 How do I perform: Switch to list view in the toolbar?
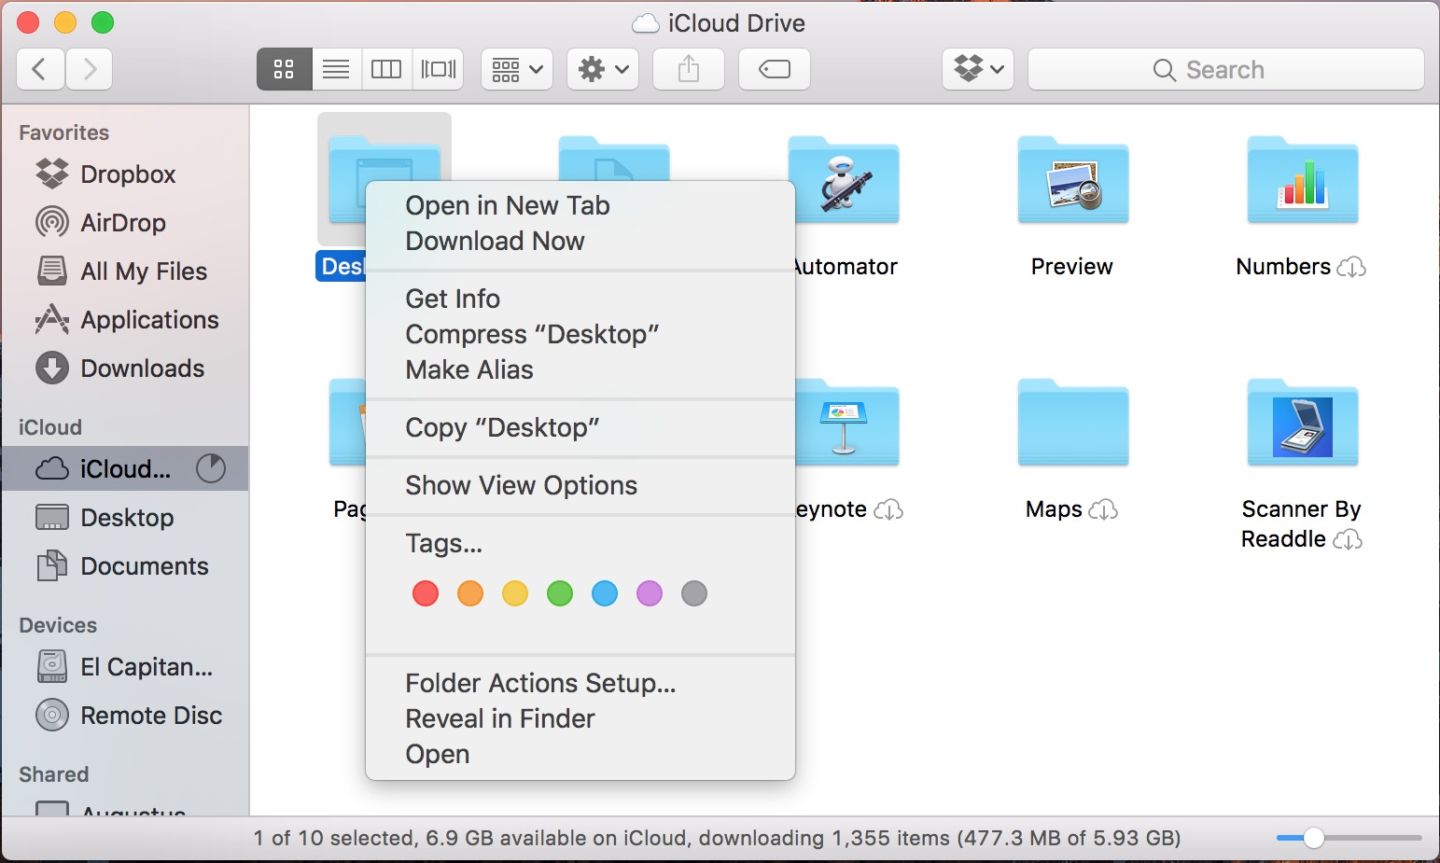click(x=336, y=68)
